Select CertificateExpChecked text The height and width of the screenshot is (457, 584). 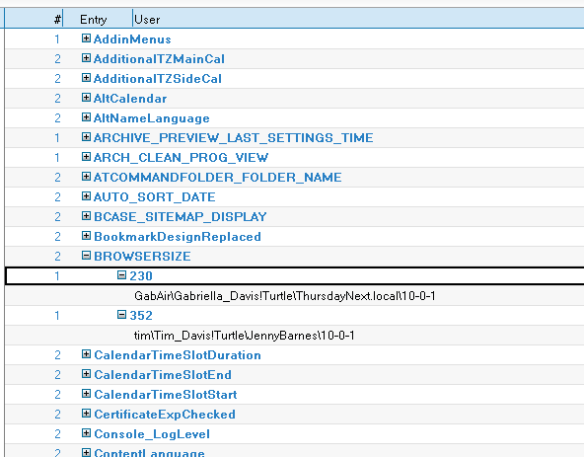[x=165, y=414]
